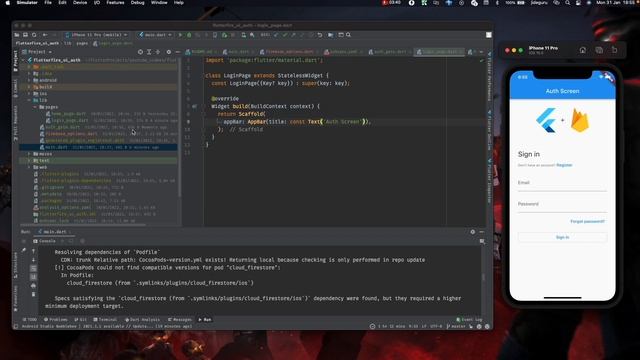Viewport: 640px width, 360px height.
Task: Click the Sign in button in simulator
Action: [x=562, y=237]
